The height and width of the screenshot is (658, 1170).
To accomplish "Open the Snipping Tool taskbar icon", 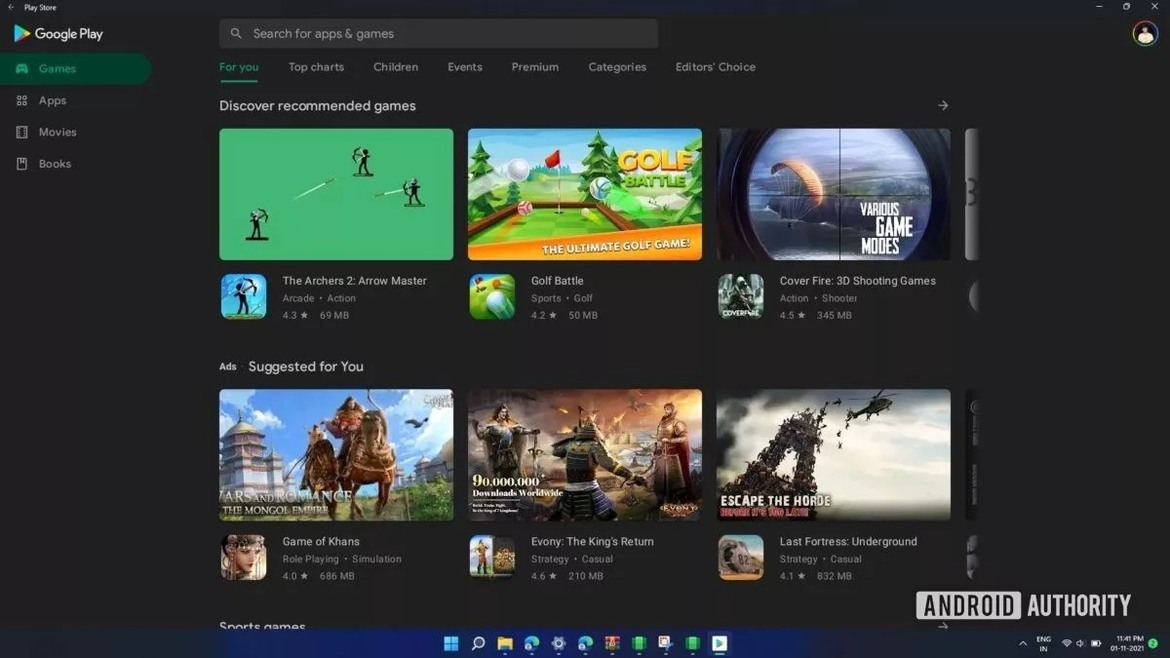I will point(665,643).
